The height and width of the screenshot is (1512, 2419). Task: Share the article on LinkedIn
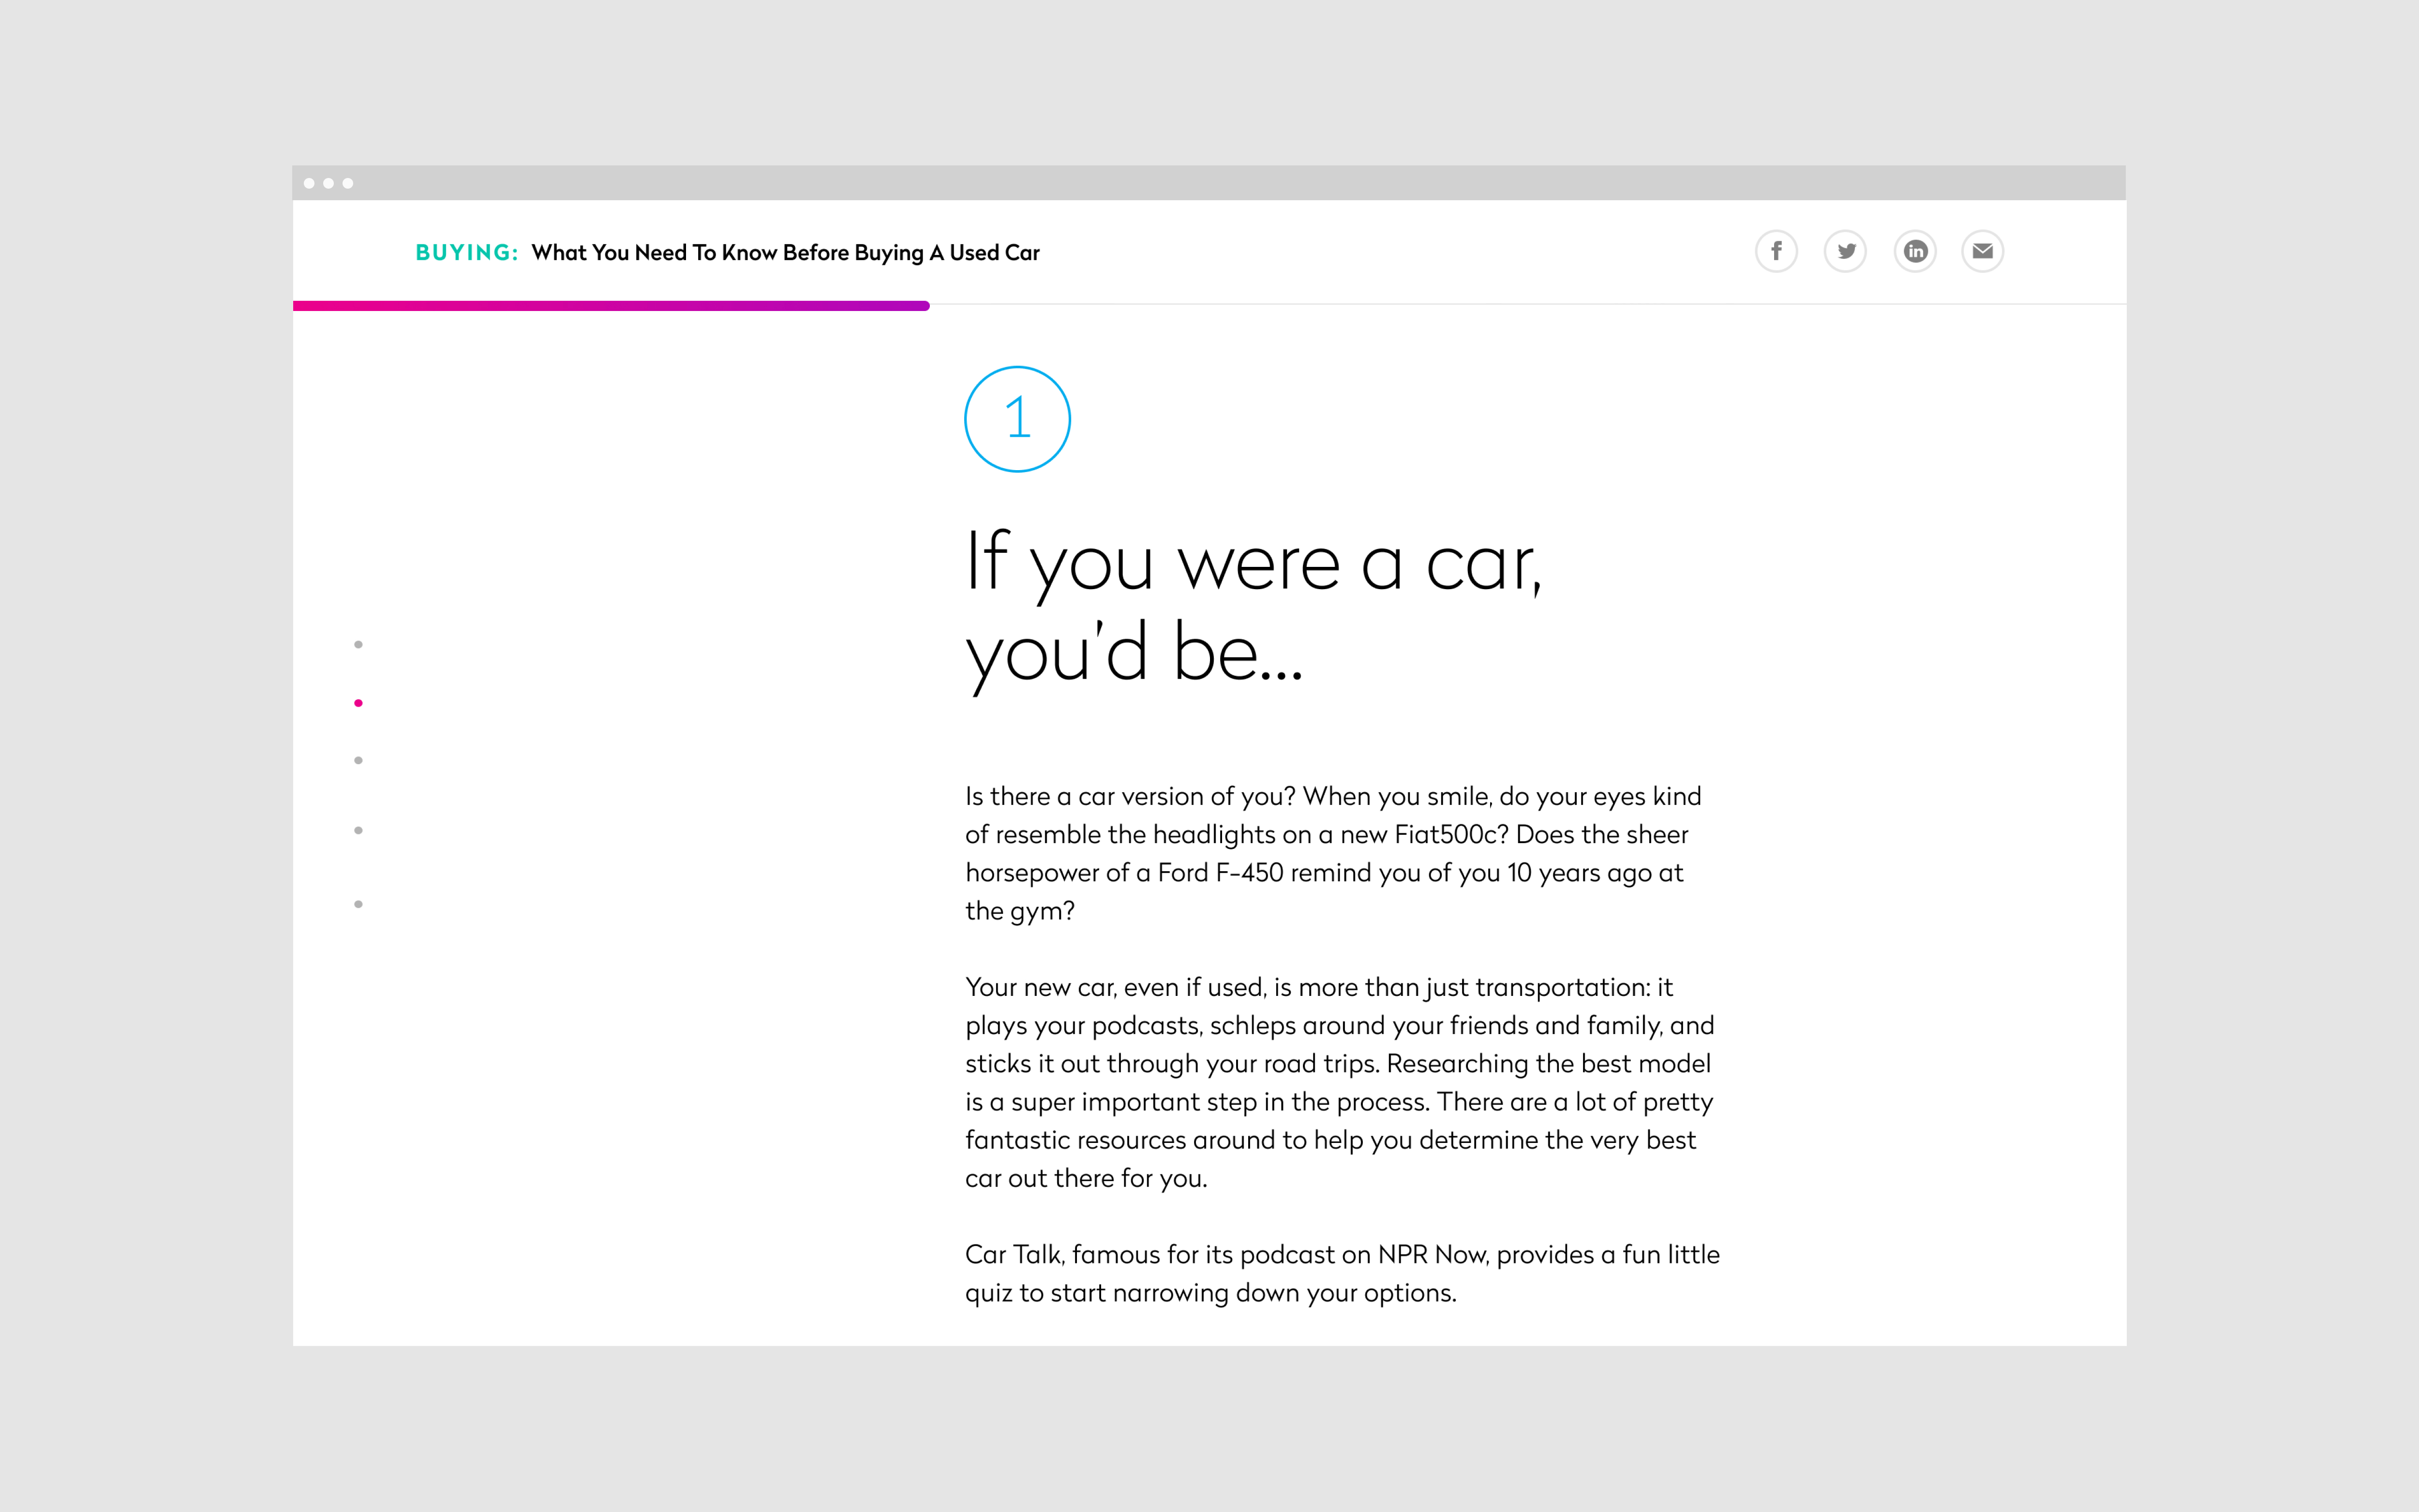1915,251
